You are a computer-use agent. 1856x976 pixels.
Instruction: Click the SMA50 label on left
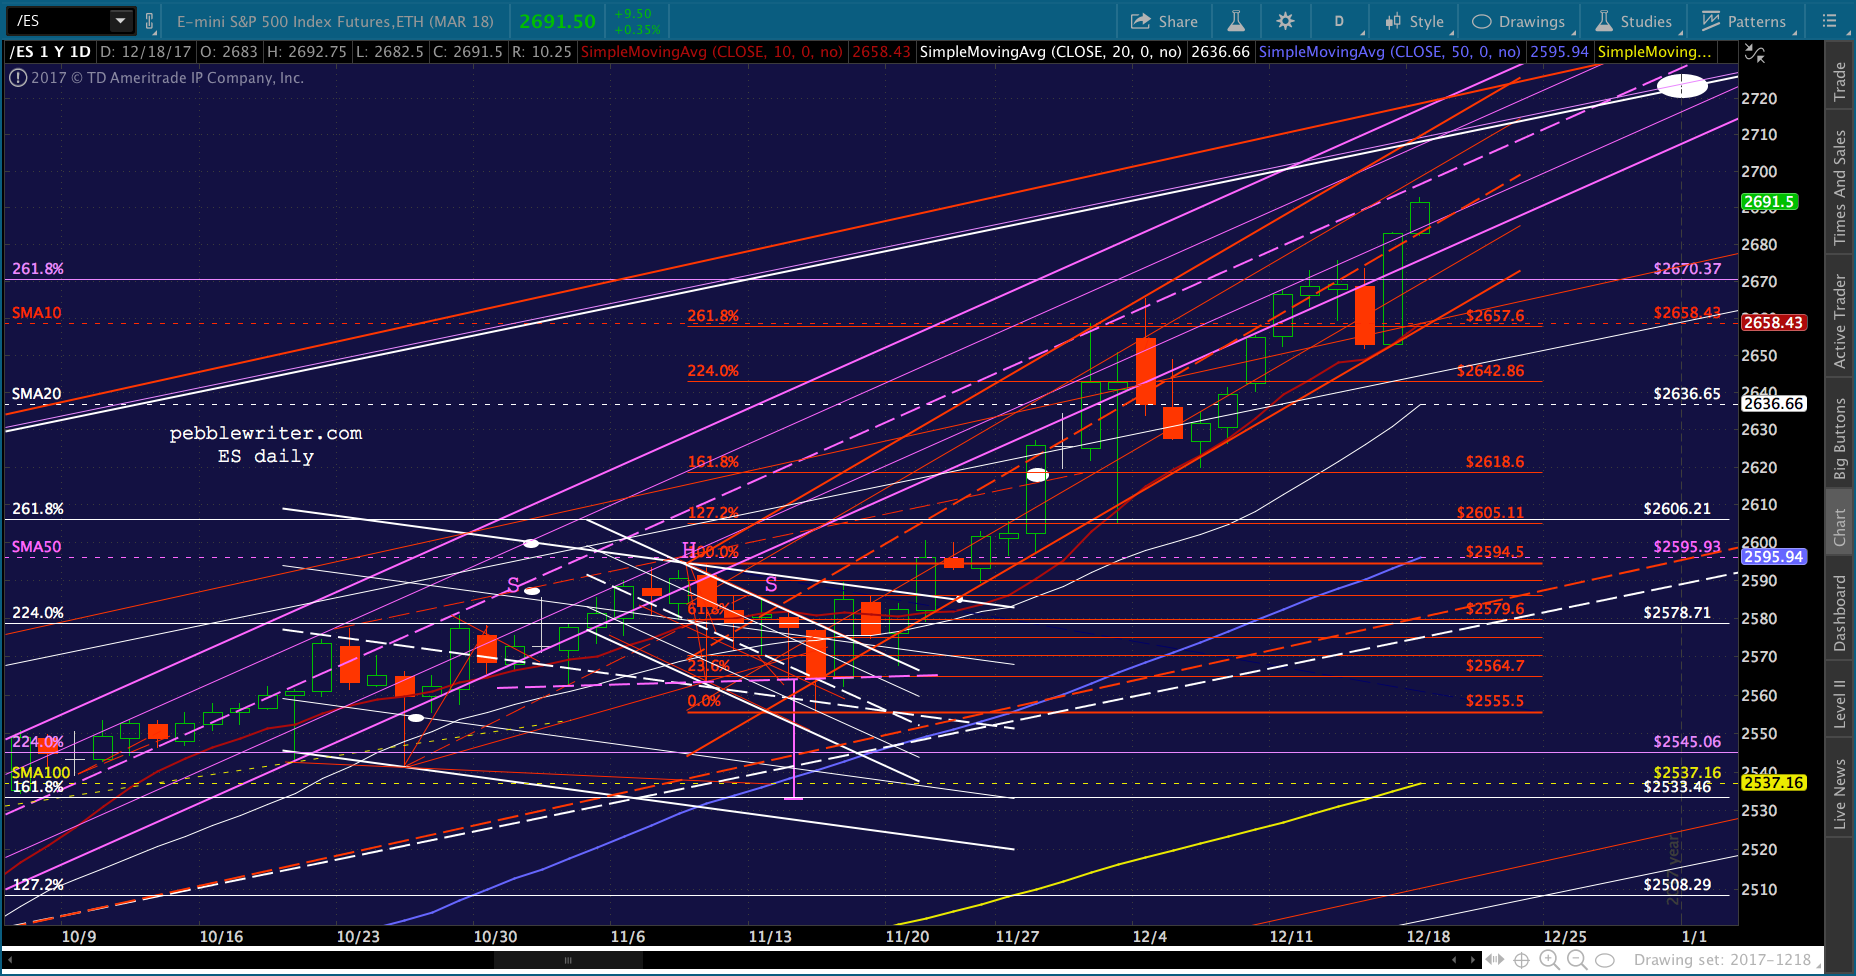click(x=36, y=547)
